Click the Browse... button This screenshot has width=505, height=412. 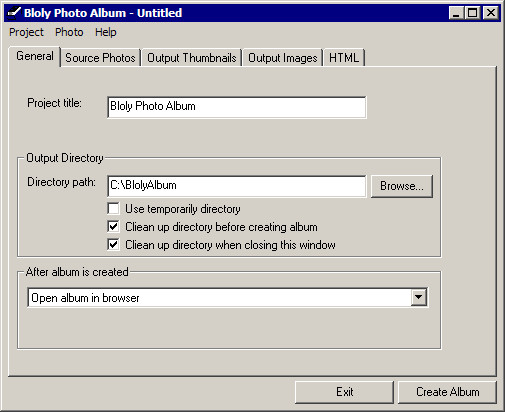(x=402, y=186)
